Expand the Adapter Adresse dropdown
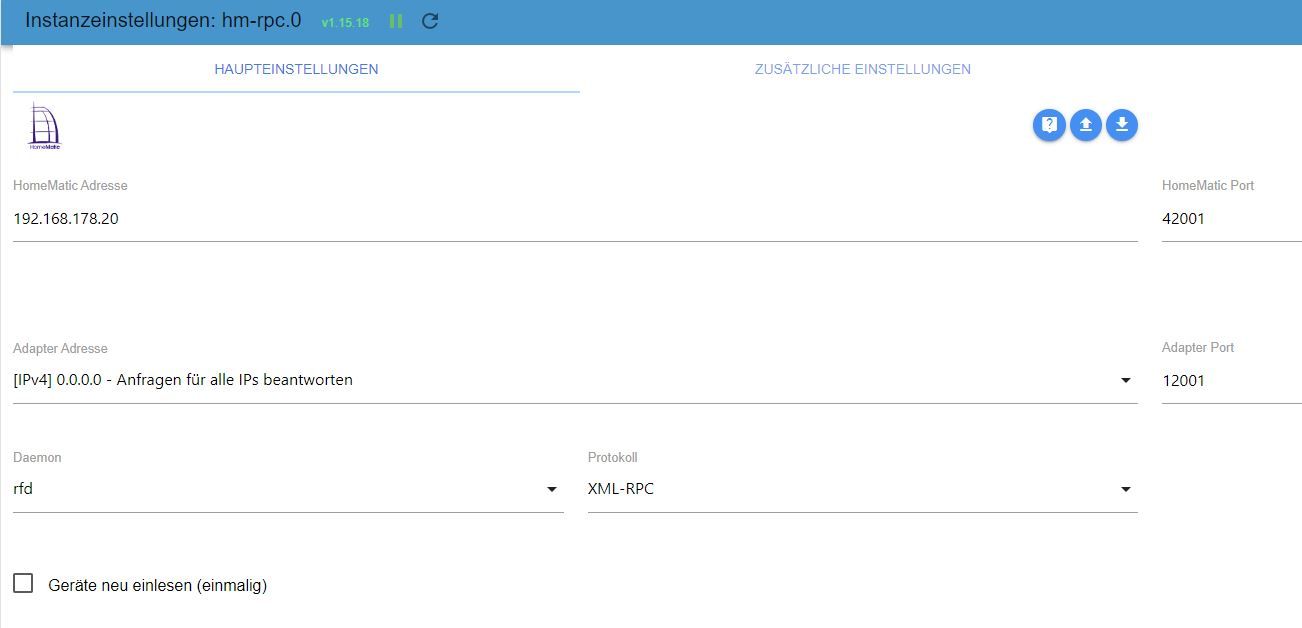This screenshot has width=1302, height=628. 575,381
